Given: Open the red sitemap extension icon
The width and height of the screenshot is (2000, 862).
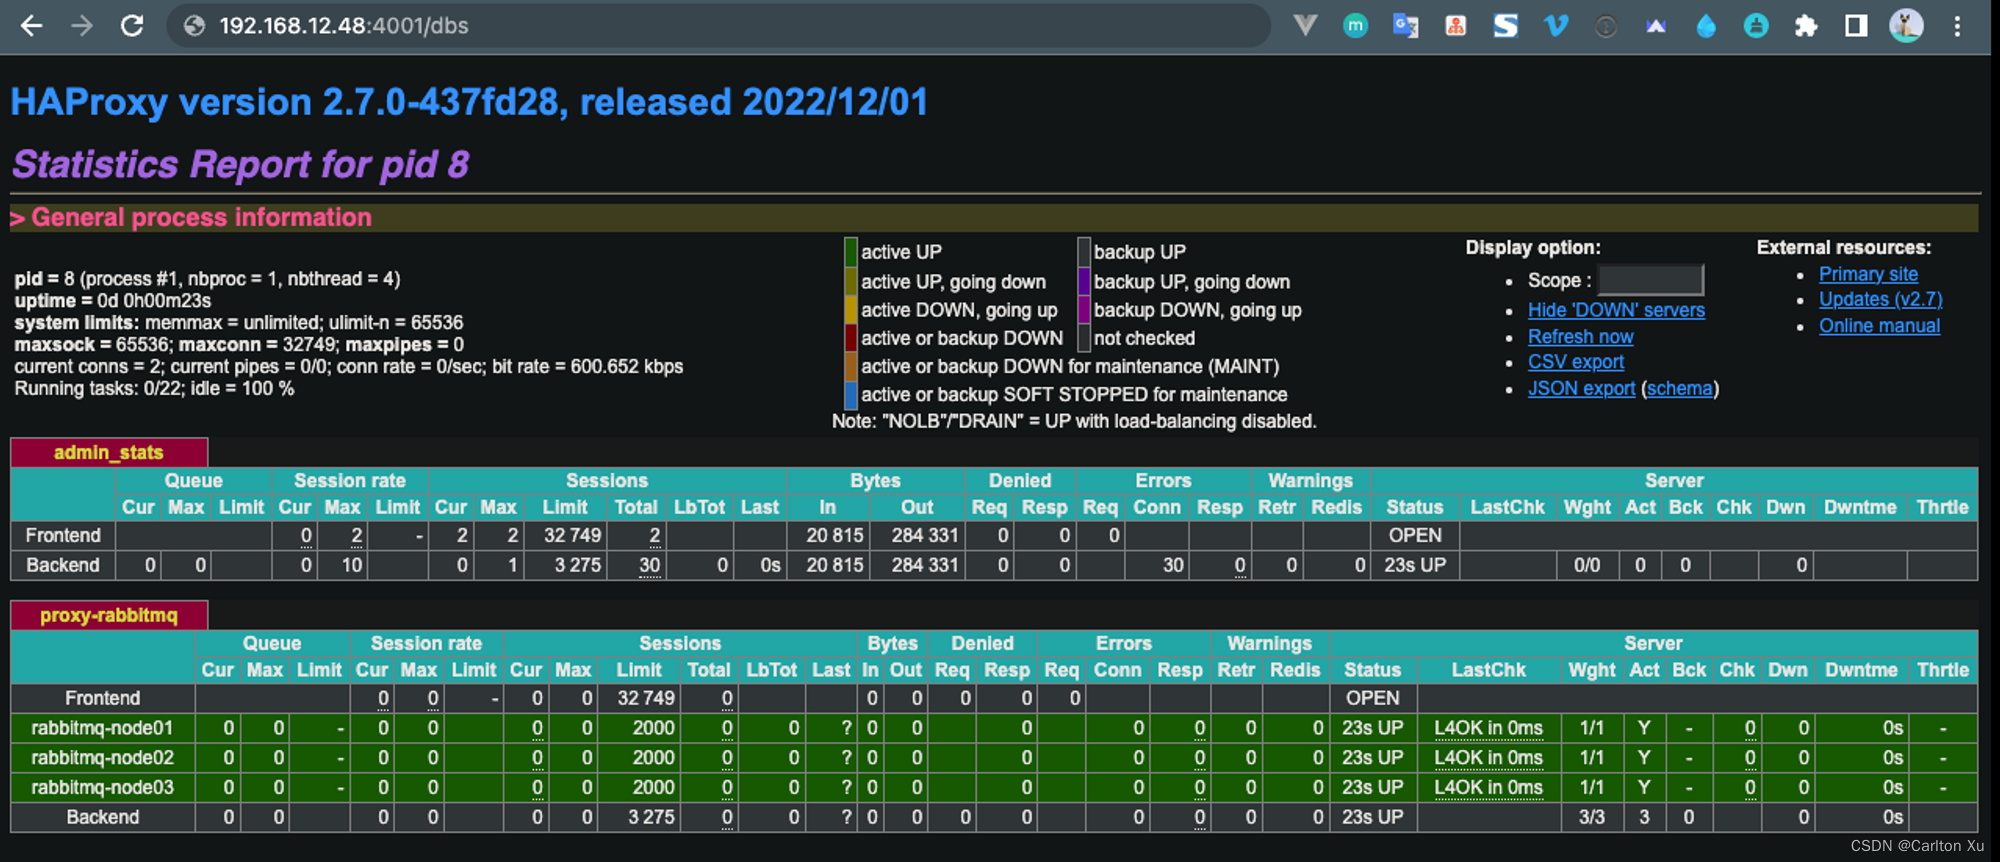Looking at the screenshot, I should tap(1456, 26).
